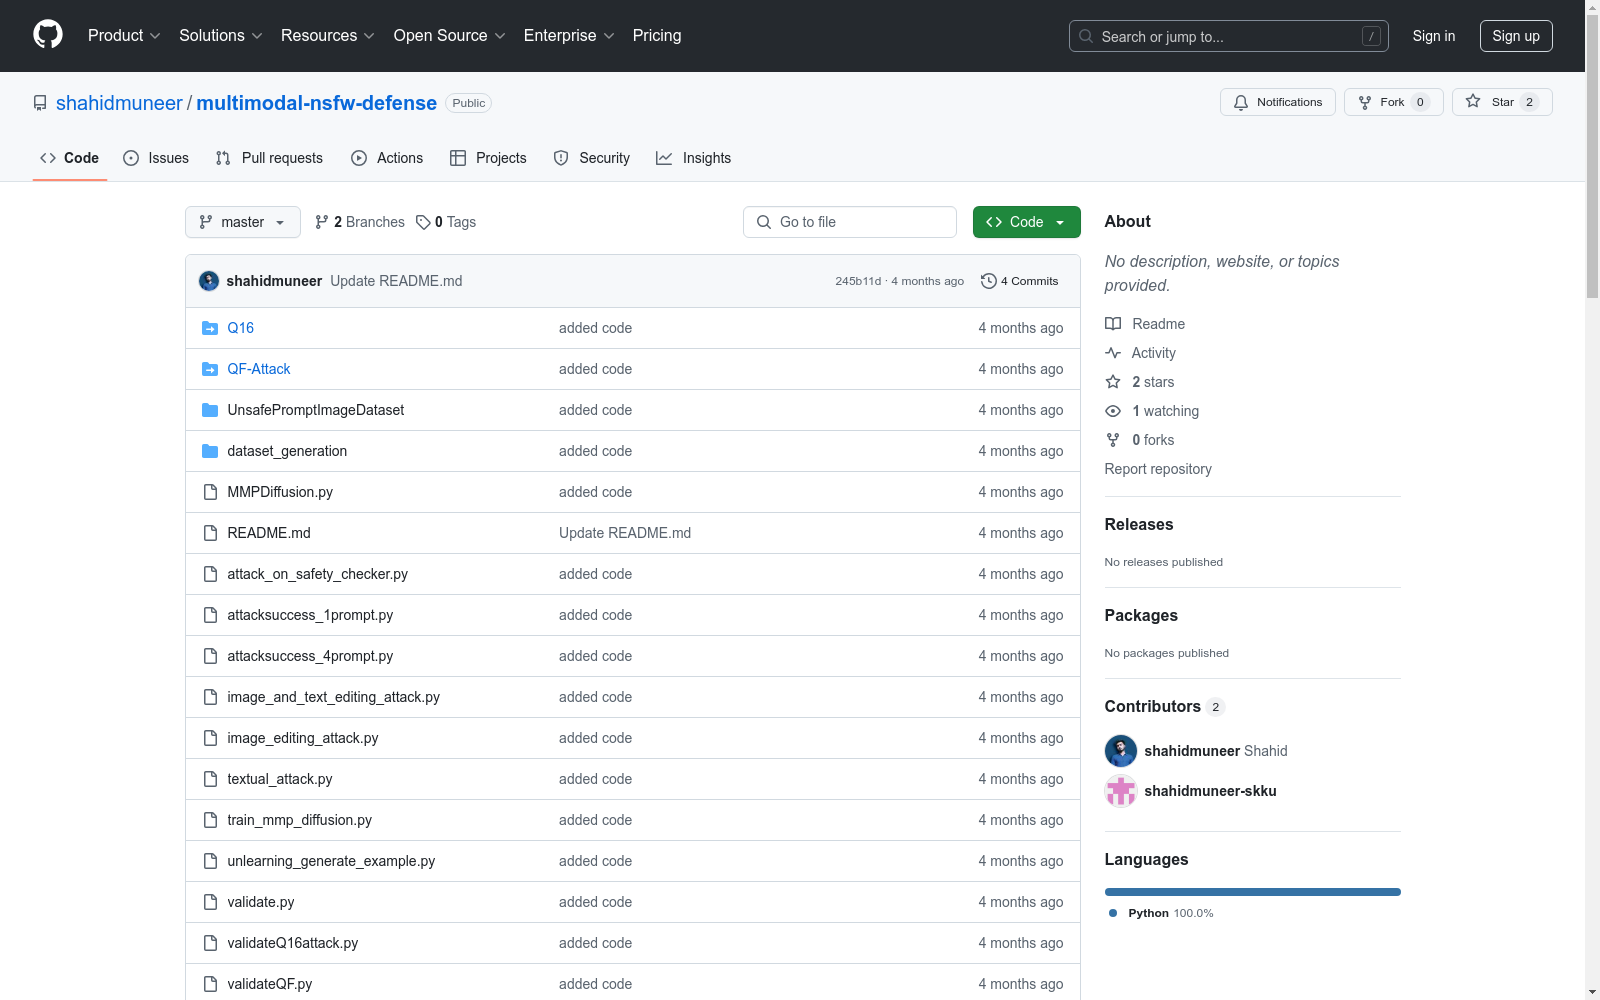Click the dataset_generation folder icon
Viewport: 1600px width, 1000px height.
click(210, 451)
